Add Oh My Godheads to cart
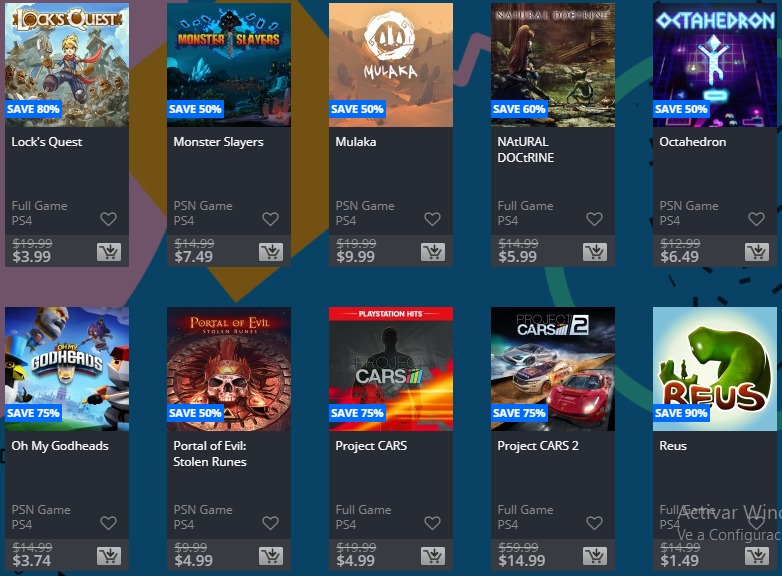 [109, 556]
